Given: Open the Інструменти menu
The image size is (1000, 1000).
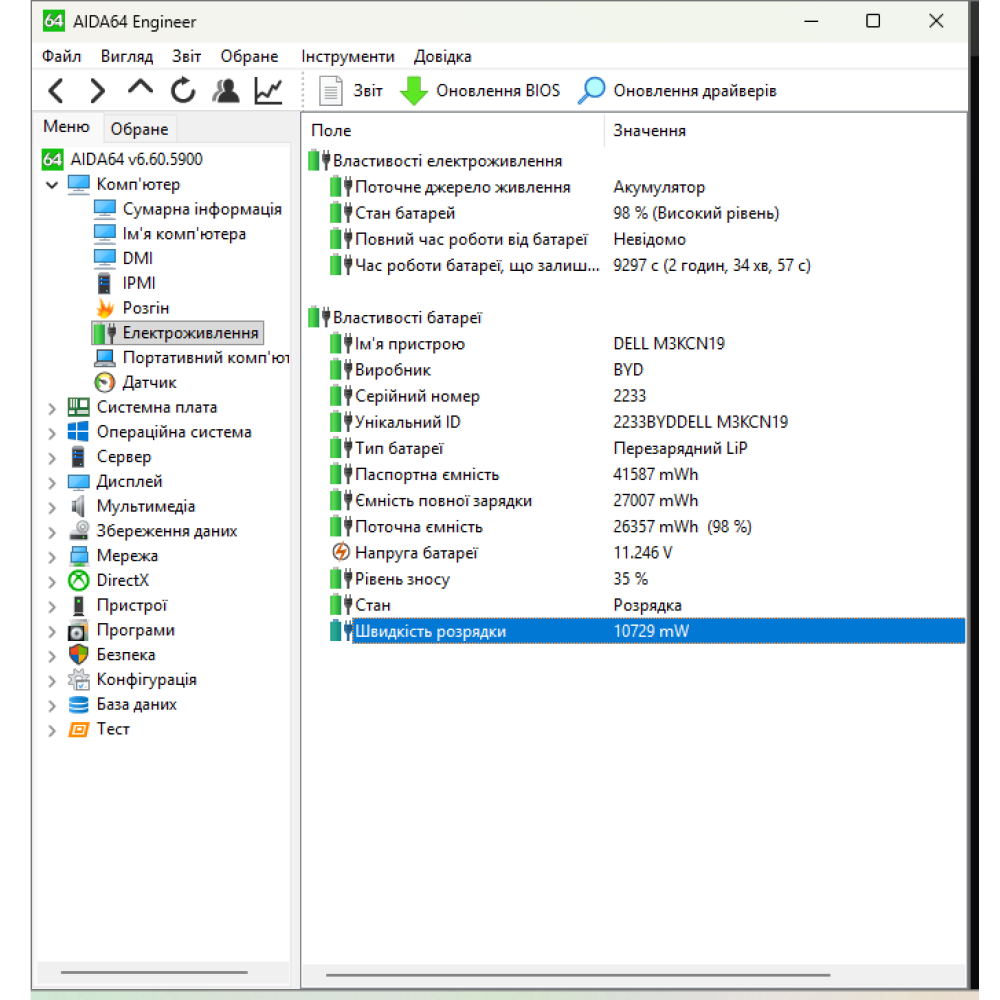Looking at the screenshot, I should click(348, 56).
